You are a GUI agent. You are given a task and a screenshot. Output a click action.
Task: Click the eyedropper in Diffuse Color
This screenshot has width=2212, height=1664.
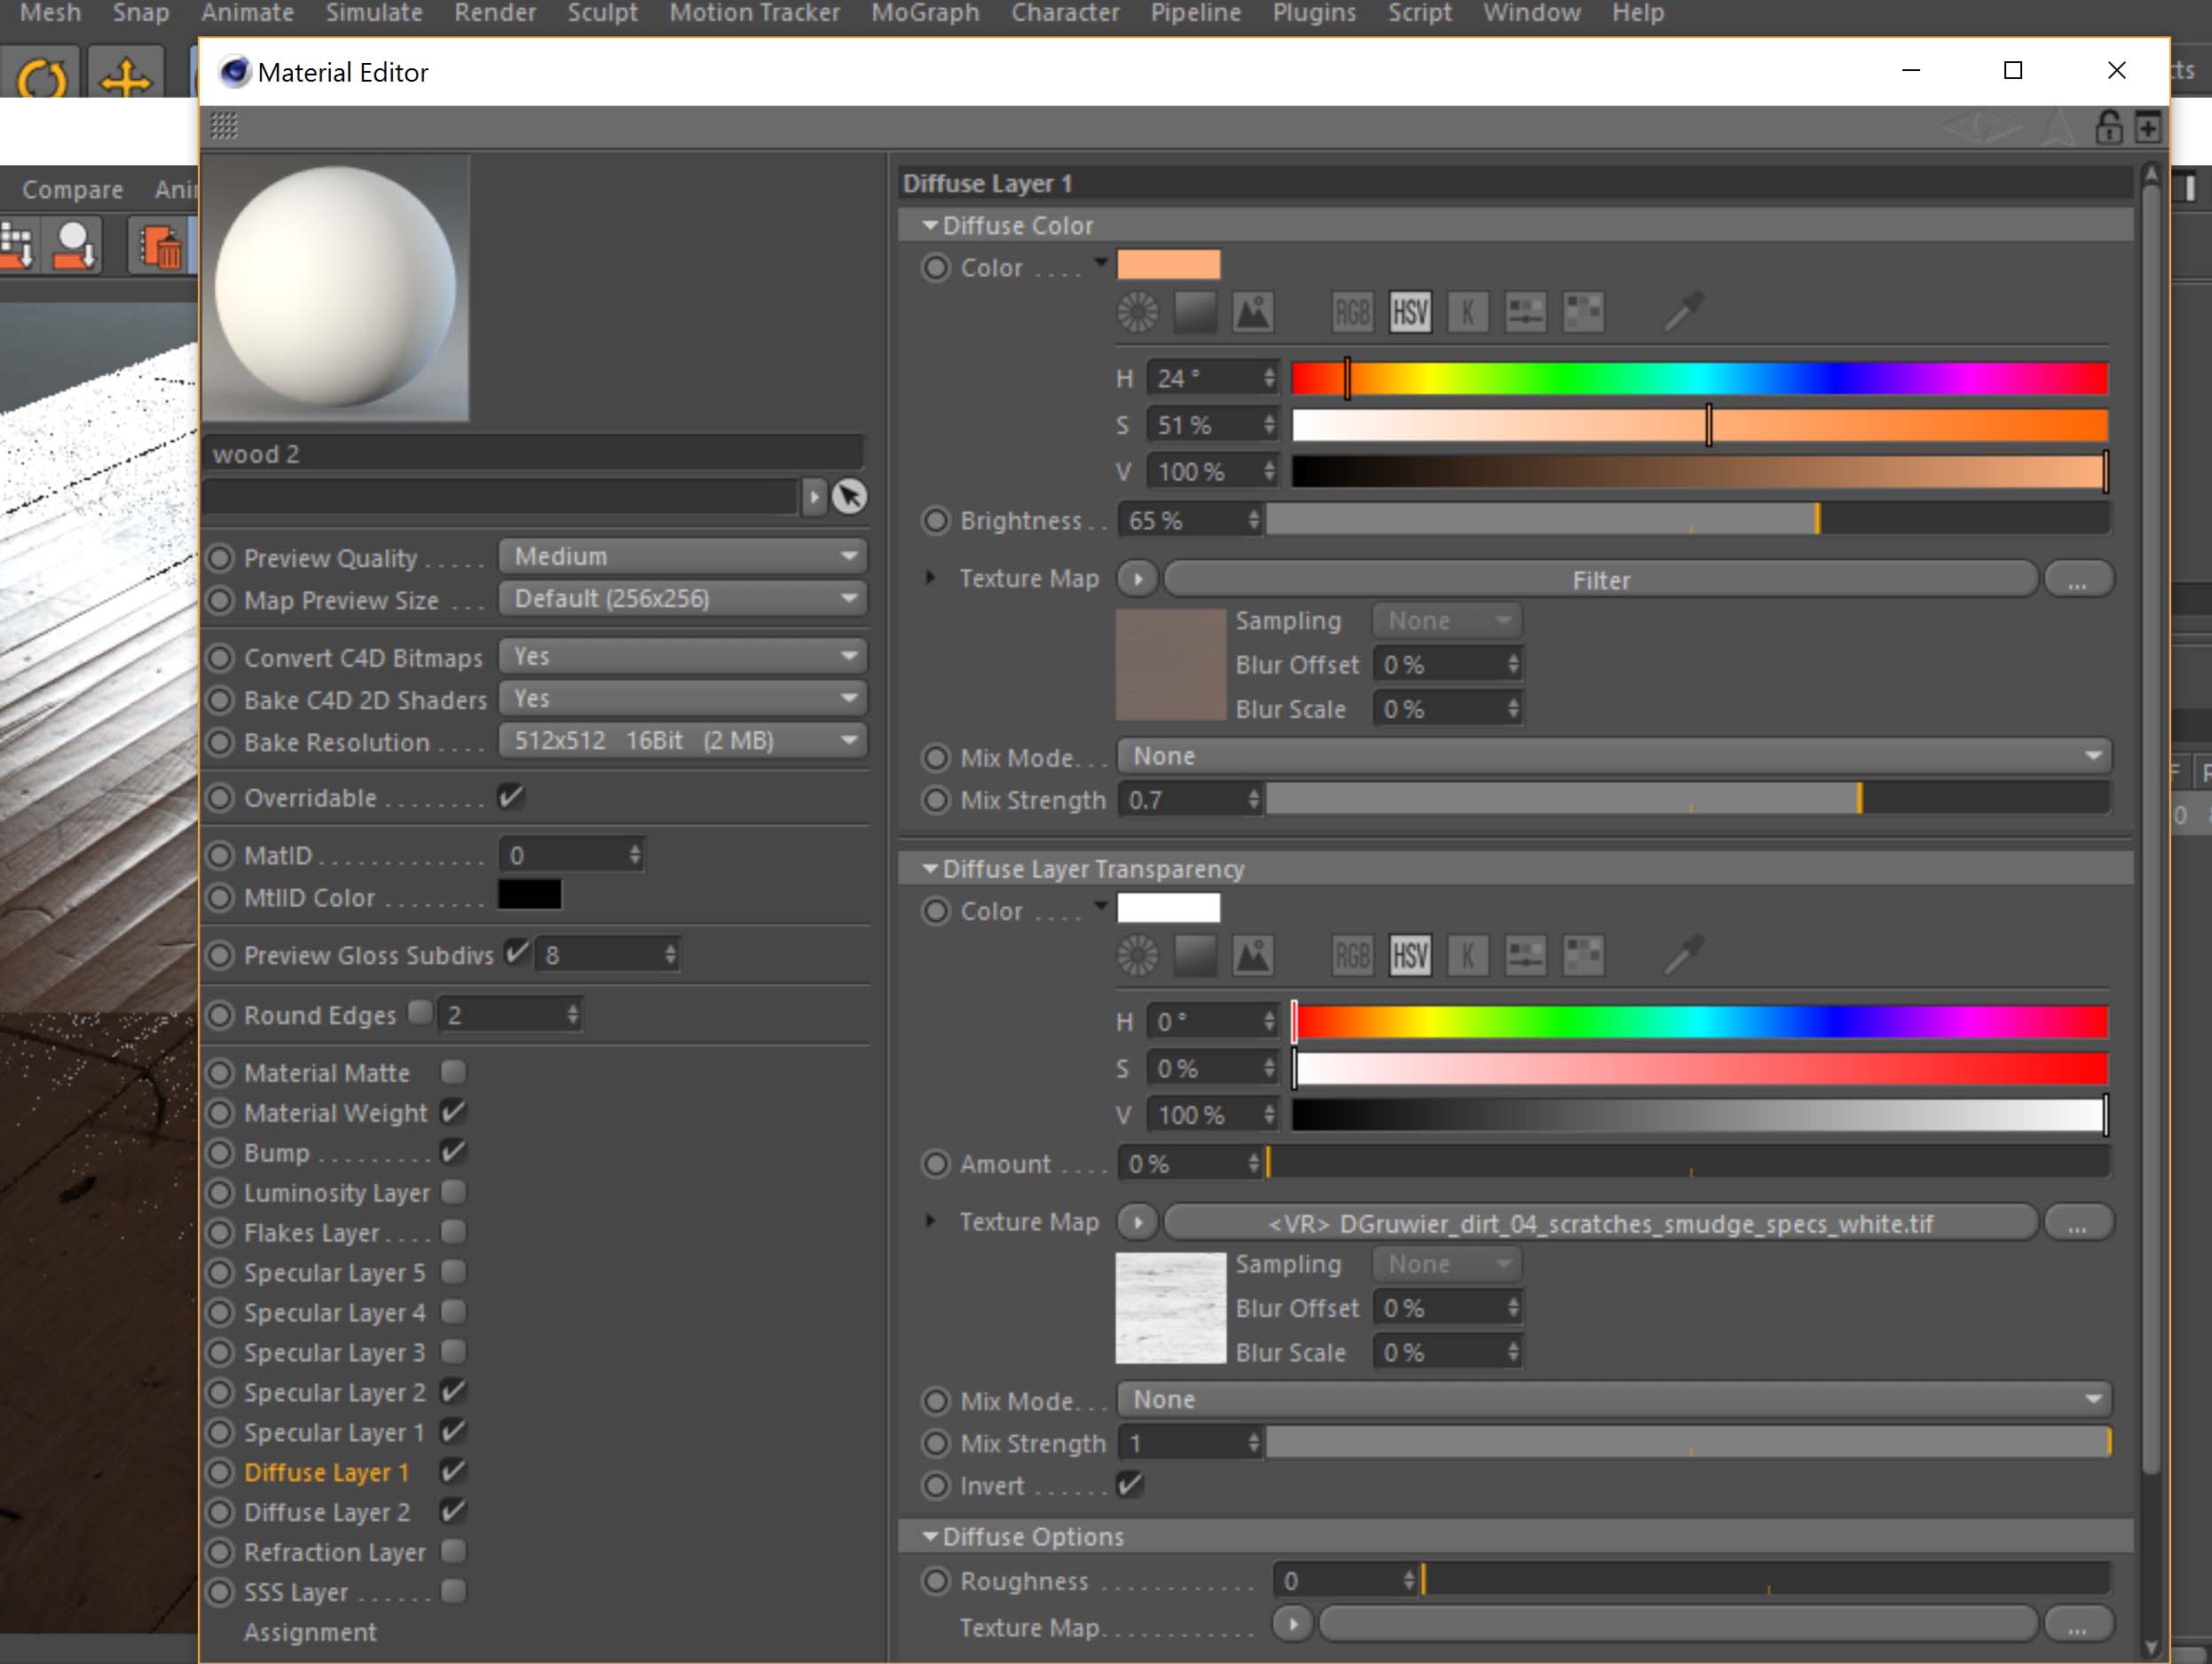pyautogui.click(x=1684, y=312)
